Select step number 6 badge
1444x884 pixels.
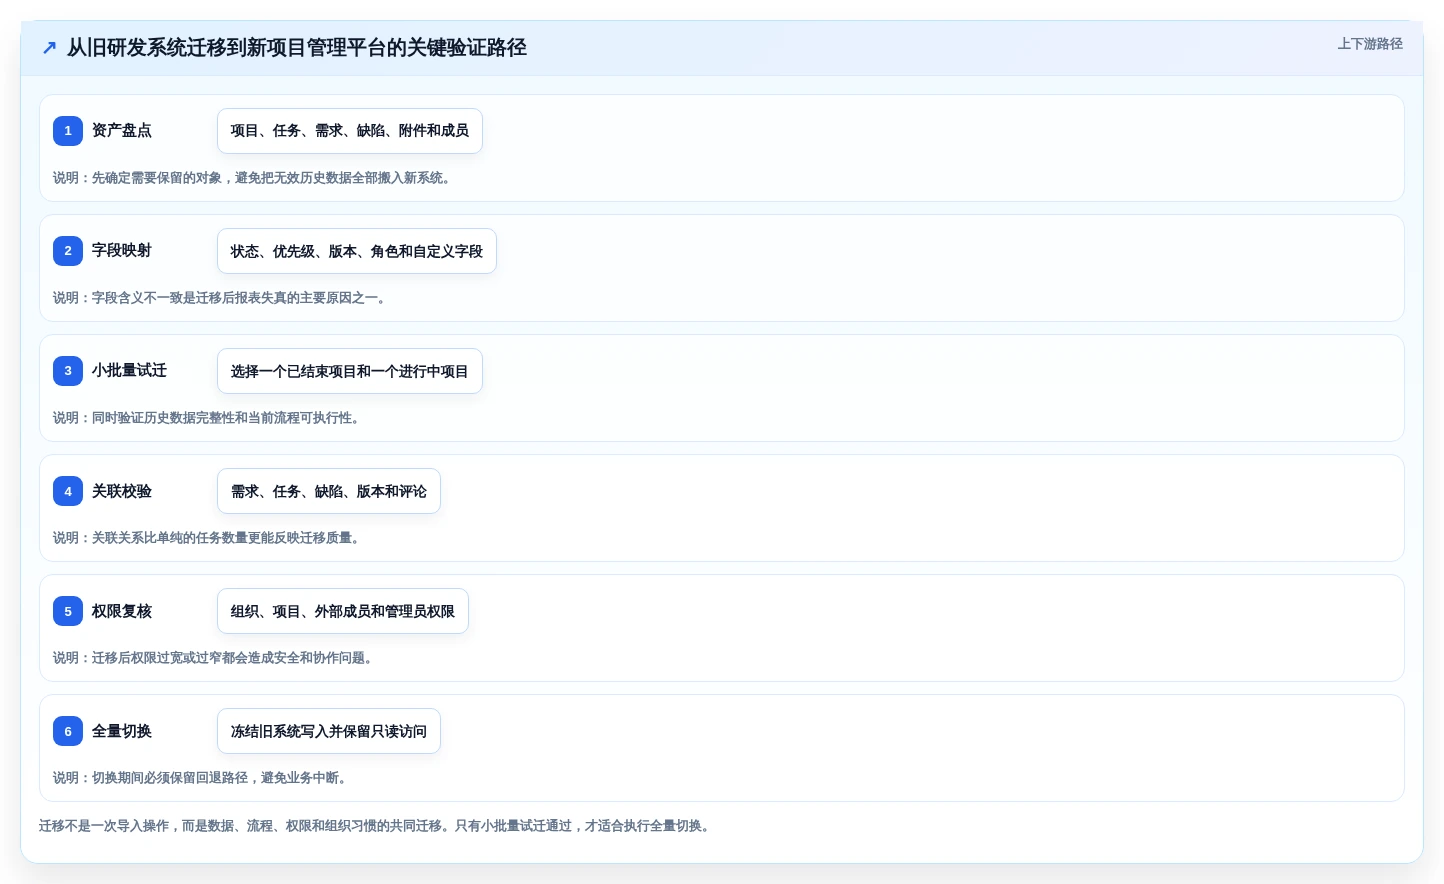click(x=68, y=731)
